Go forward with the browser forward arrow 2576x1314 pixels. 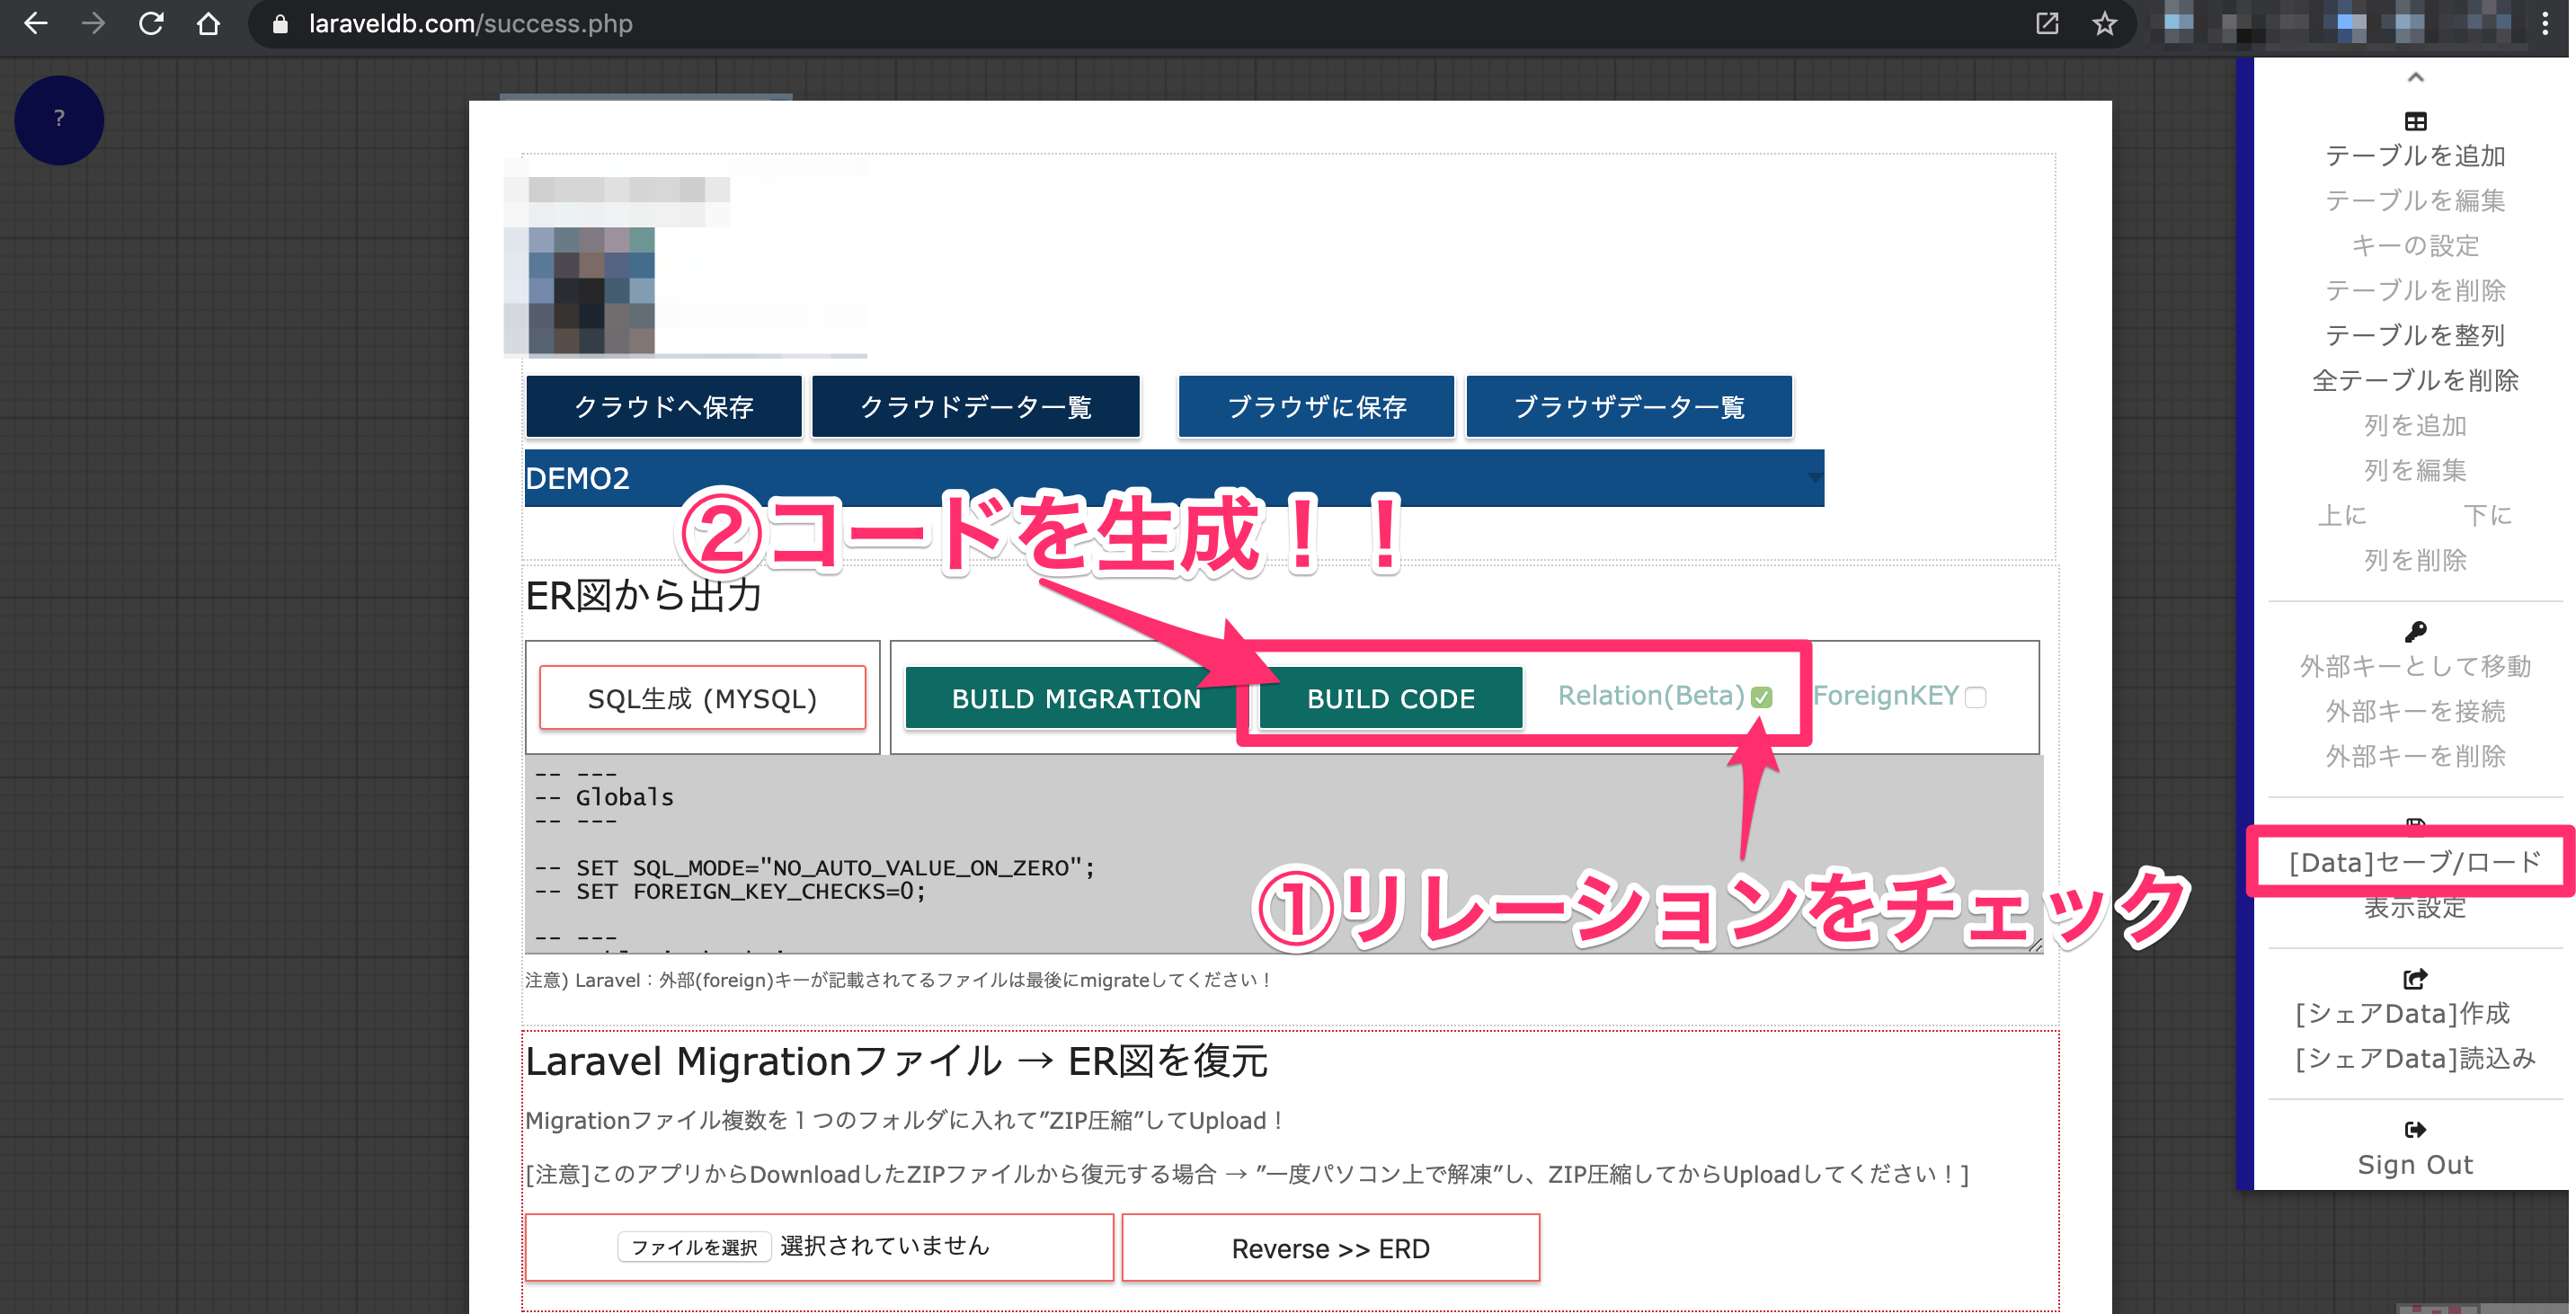pos(93,23)
